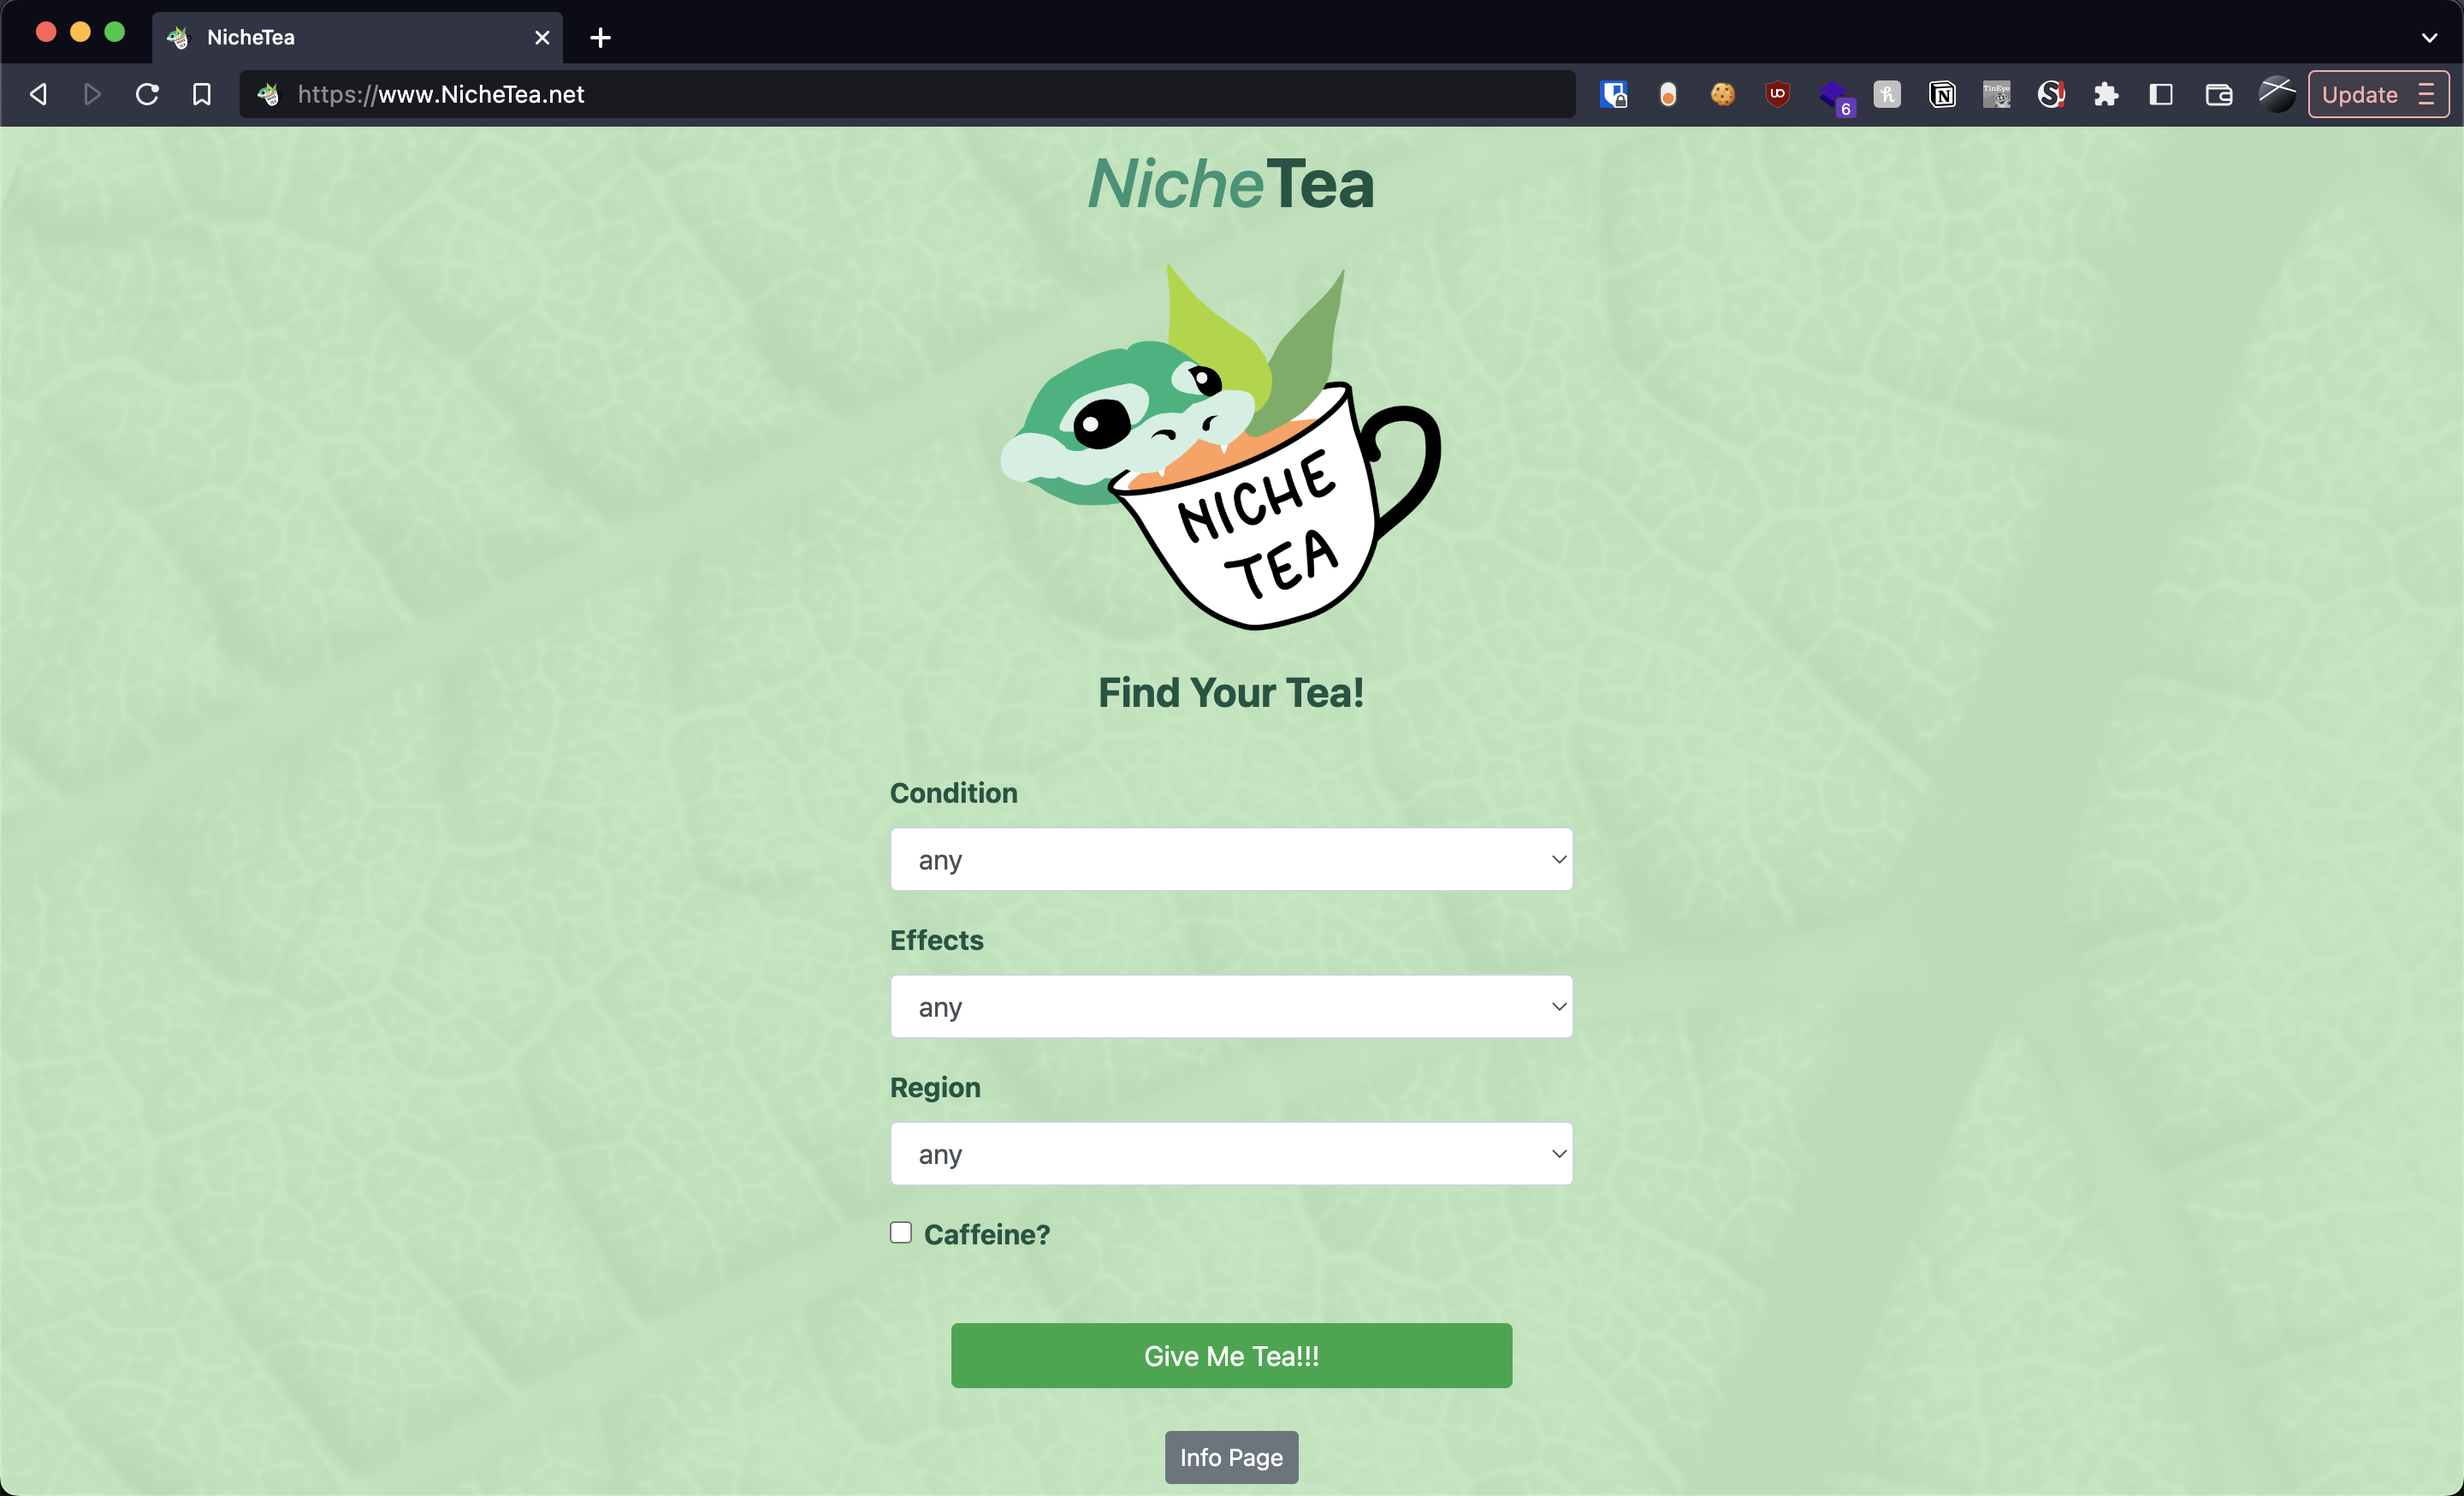This screenshot has width=2464, height=1496.
Task: Click the TinEye extension icon
Action: point(1996,95)
